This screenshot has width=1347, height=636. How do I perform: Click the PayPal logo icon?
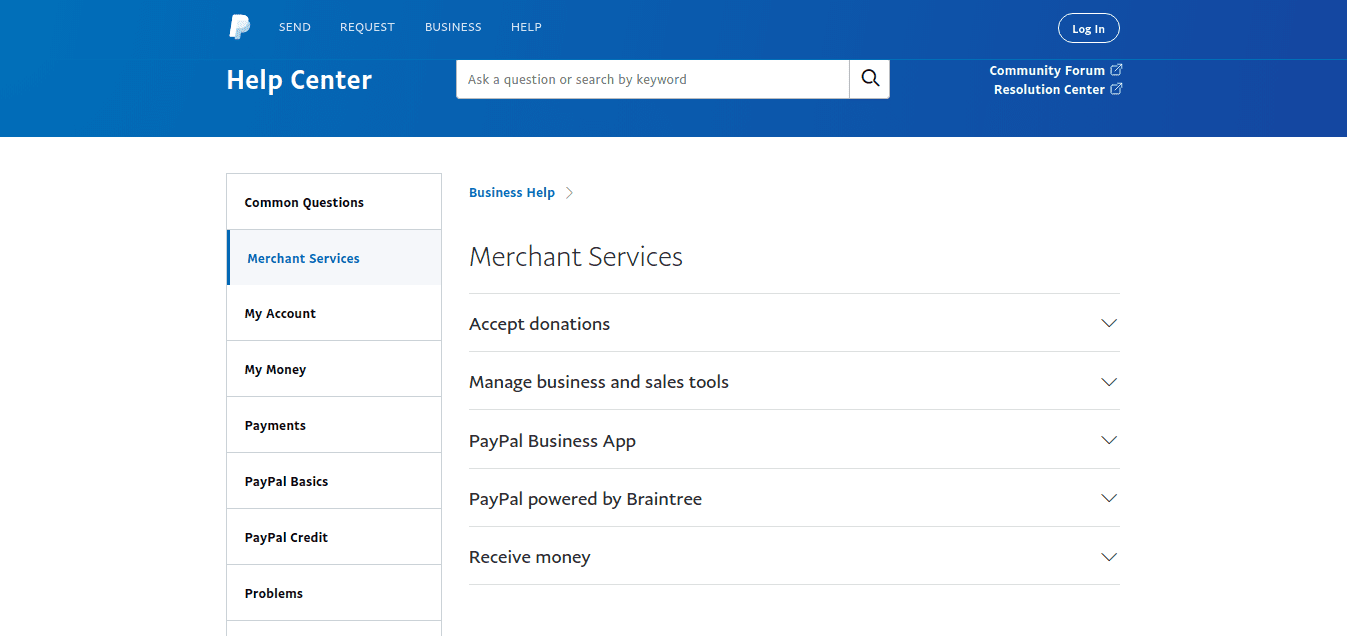[x=239, y=27]
